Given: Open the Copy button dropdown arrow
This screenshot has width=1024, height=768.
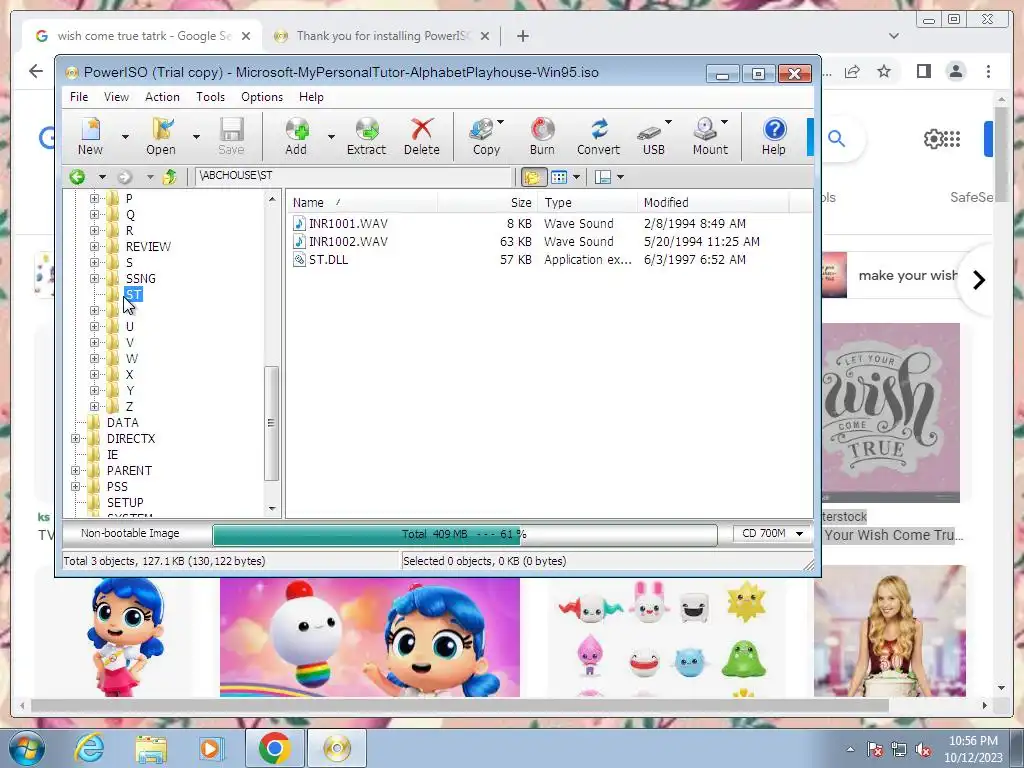Looking at the screenshot, I should pyautogui.click(x=500, y=122).
